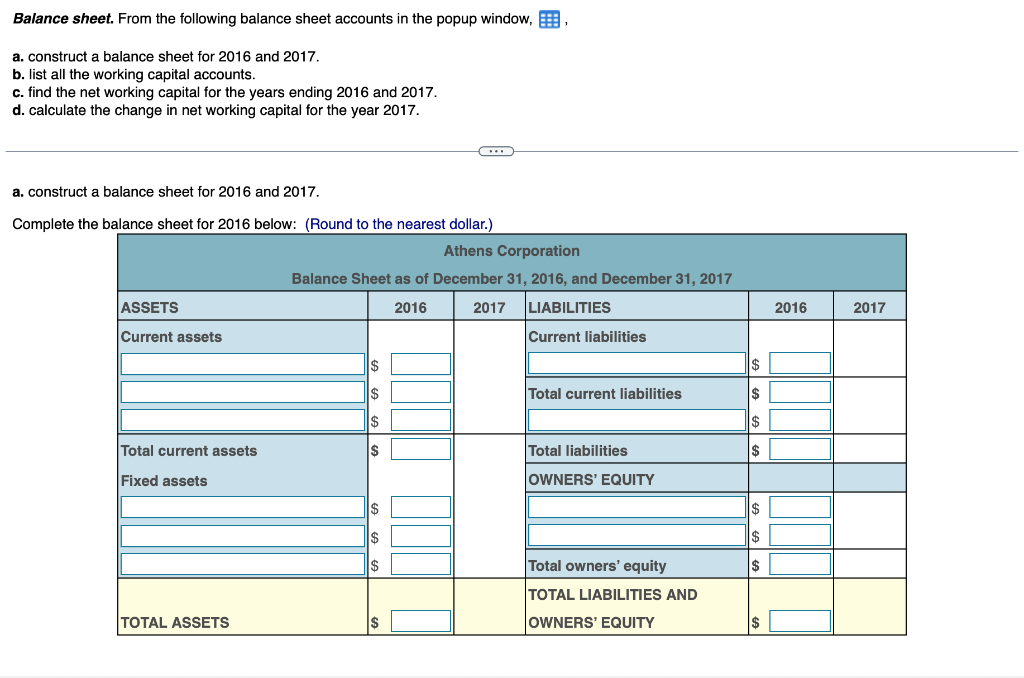Viewport: 1024px width, 678px height.
Task: Click the TOTAL ASSETS amount field
Action: pos(422,620)
